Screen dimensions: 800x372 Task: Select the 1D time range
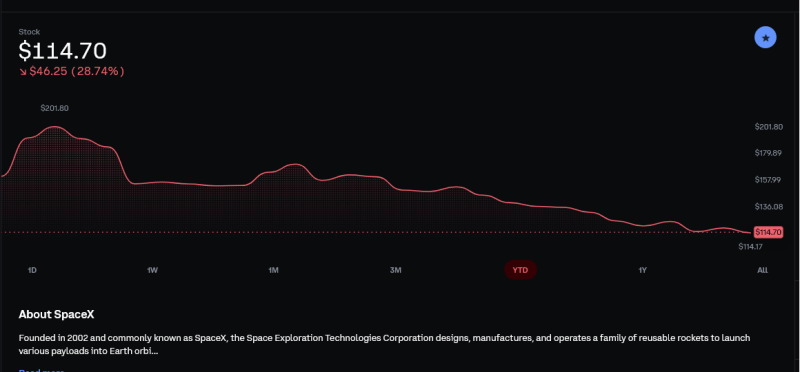point(32,270)
